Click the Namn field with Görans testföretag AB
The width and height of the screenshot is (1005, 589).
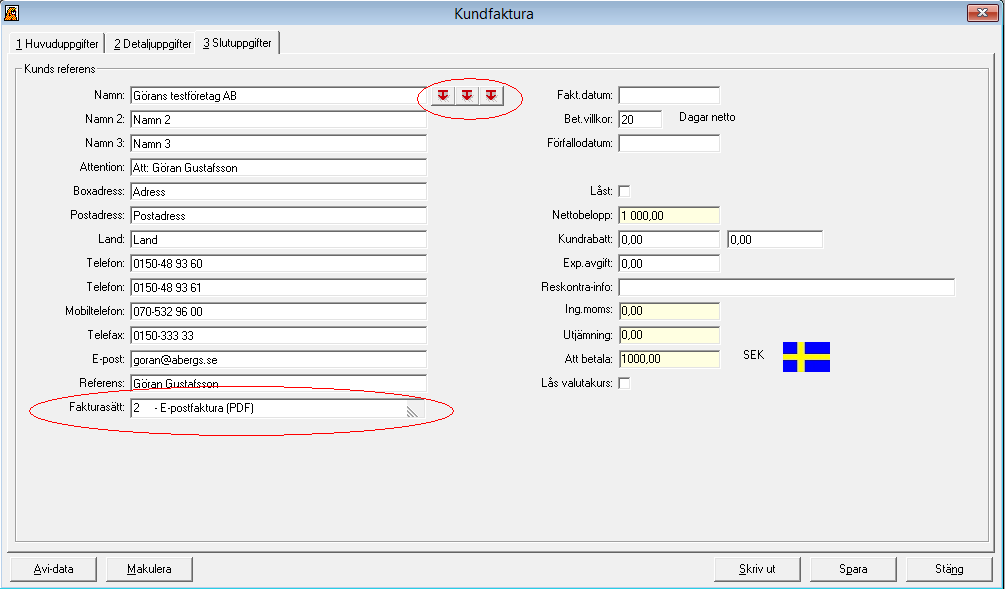pos(278,95)
